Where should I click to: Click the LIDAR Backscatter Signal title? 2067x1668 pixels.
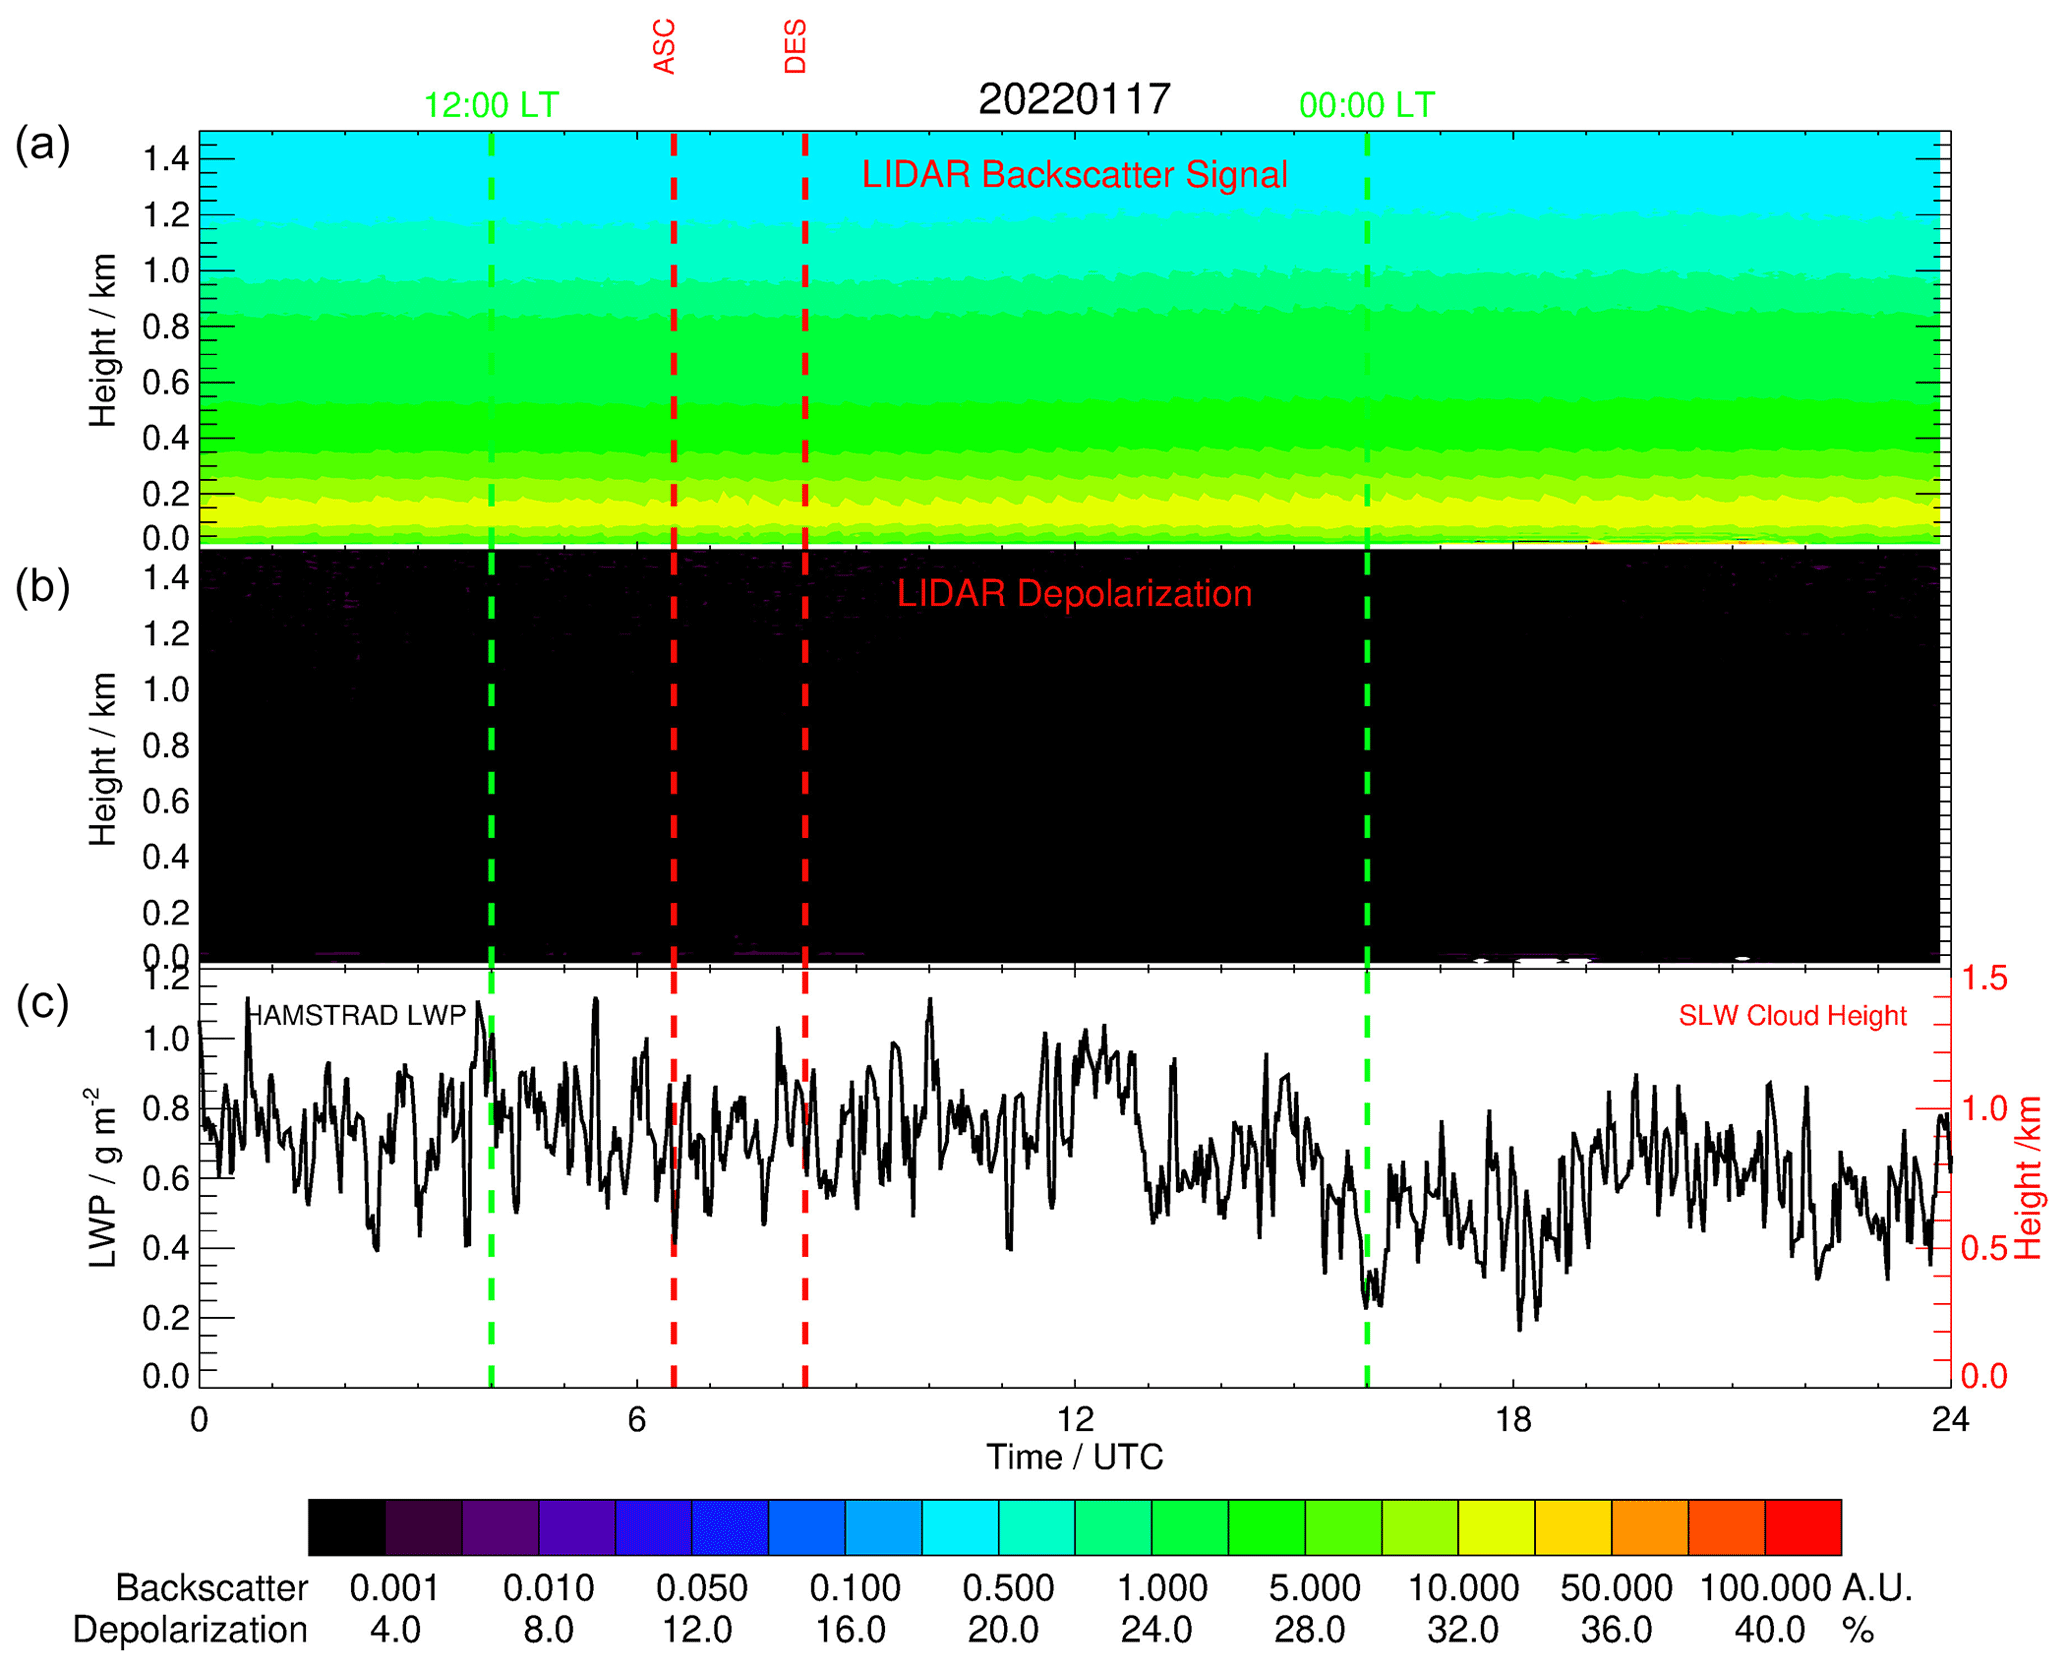[1074, 175]
